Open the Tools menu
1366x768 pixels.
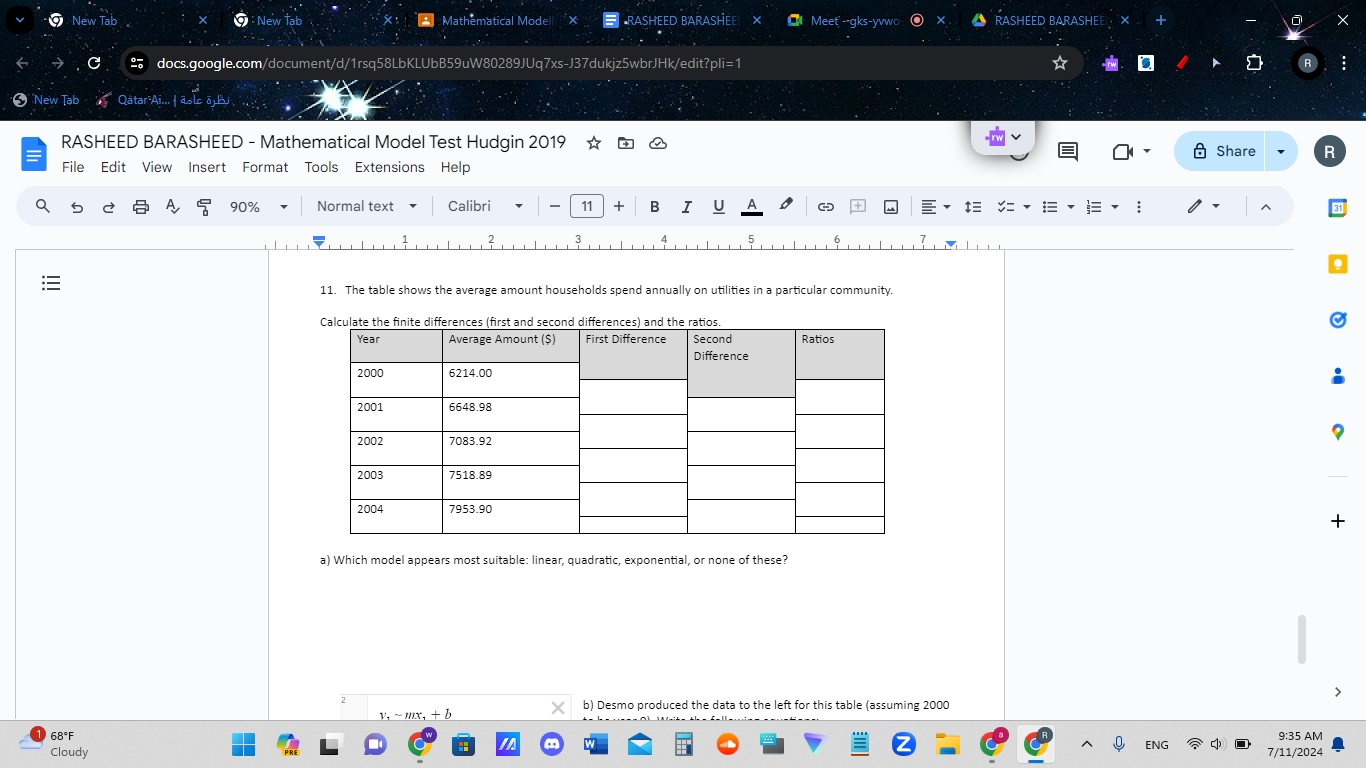pyautogui.click(x=322, y=167)
